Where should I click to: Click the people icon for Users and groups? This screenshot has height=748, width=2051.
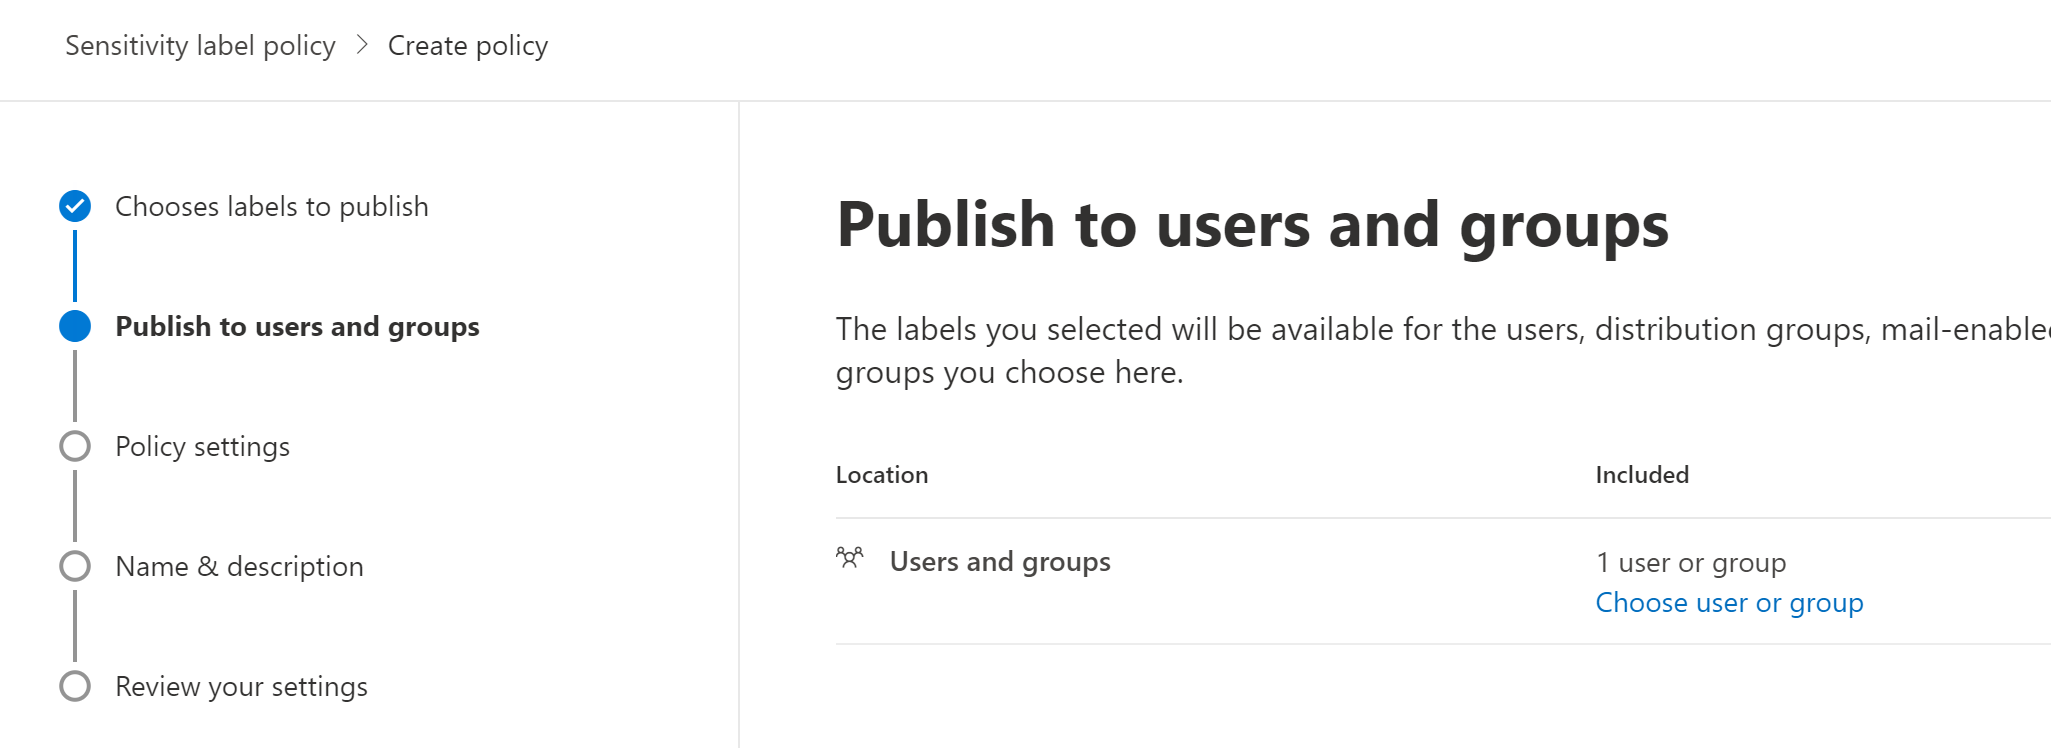point(849,558)
